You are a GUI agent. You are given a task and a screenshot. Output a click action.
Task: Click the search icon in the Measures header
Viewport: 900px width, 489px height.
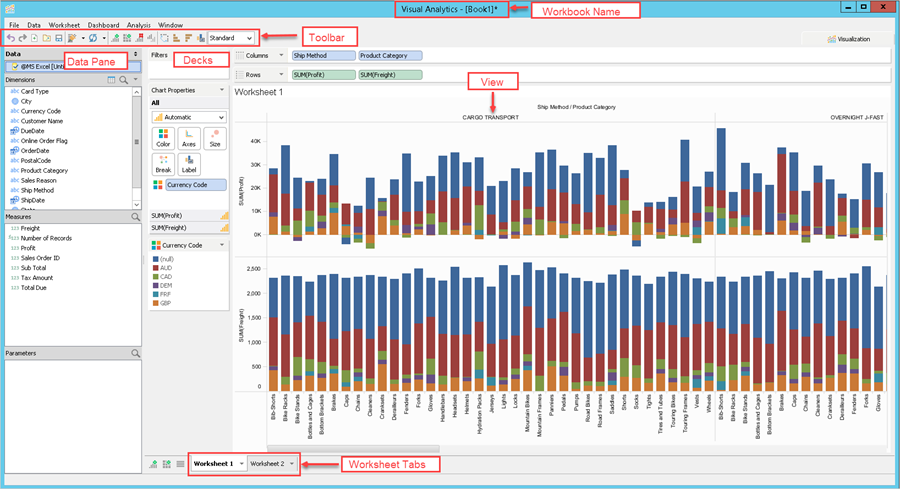pos(135,216)
